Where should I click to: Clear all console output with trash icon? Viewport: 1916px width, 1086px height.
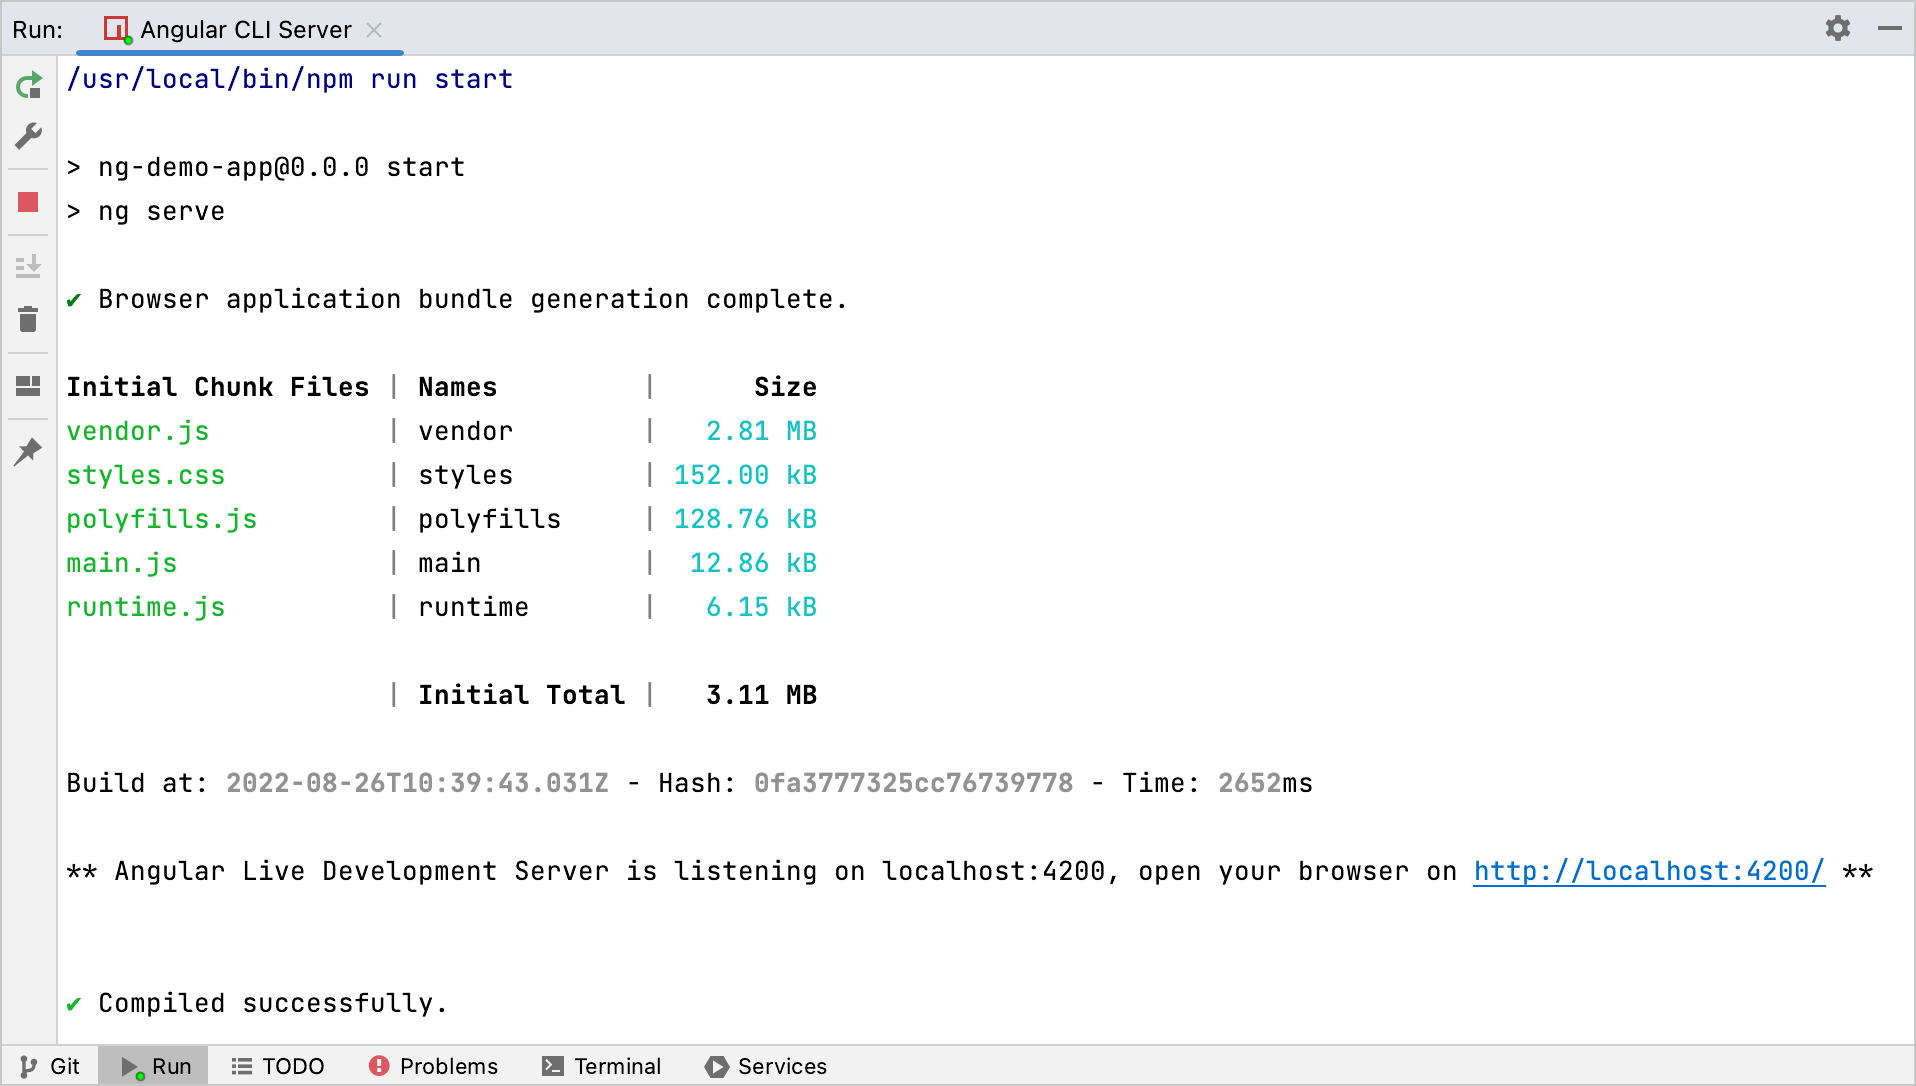coord(29,319)
